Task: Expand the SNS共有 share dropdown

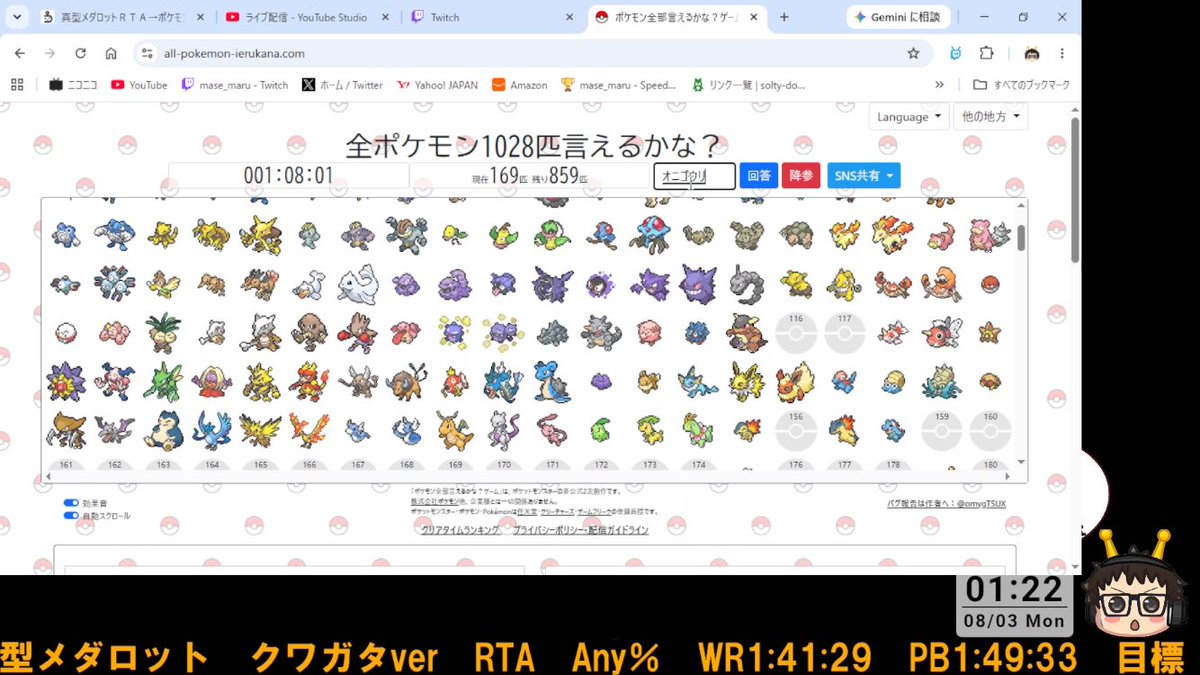Action: [864, 175]
